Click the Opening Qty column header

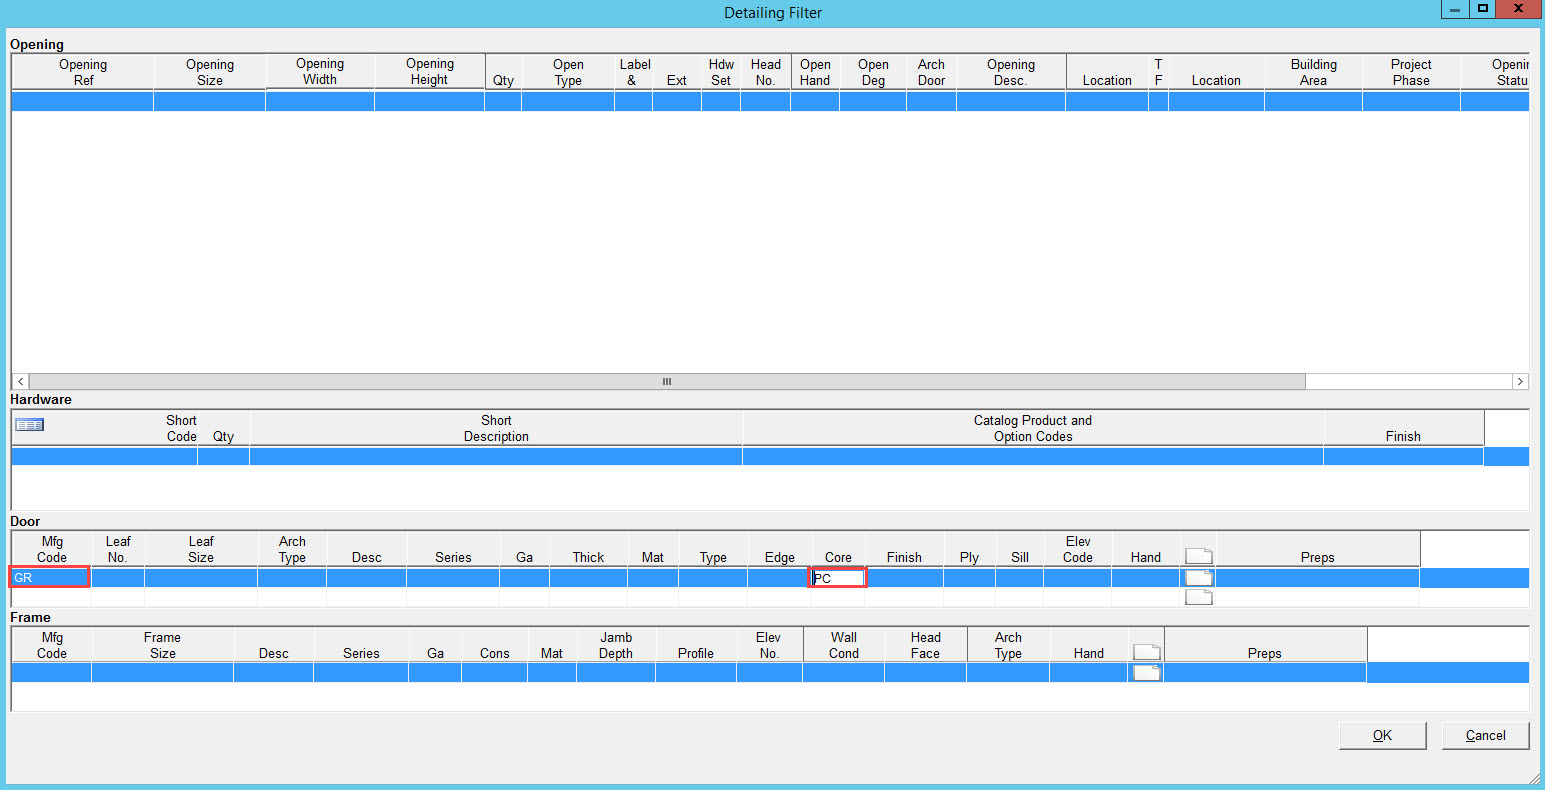click(x=503, y=72)
